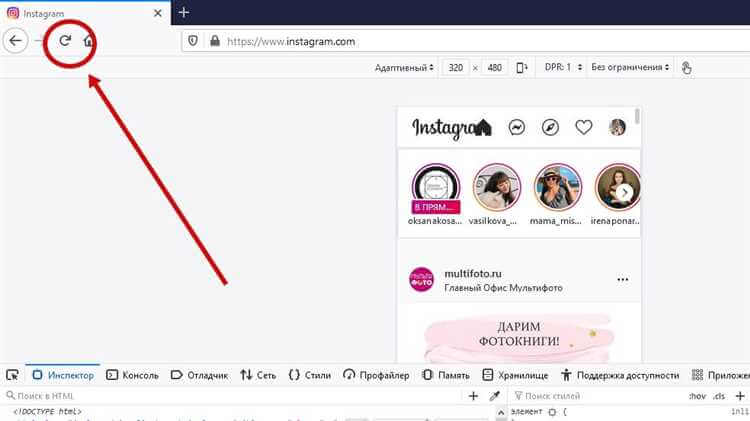Toggle the :hov pseudo-class panel
Image resolution: width=750 pixels, height=421 pixels.
[697, 396]
